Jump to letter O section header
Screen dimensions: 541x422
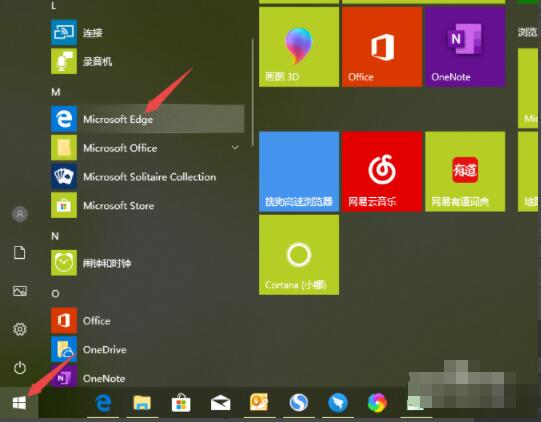click(55, 294)
